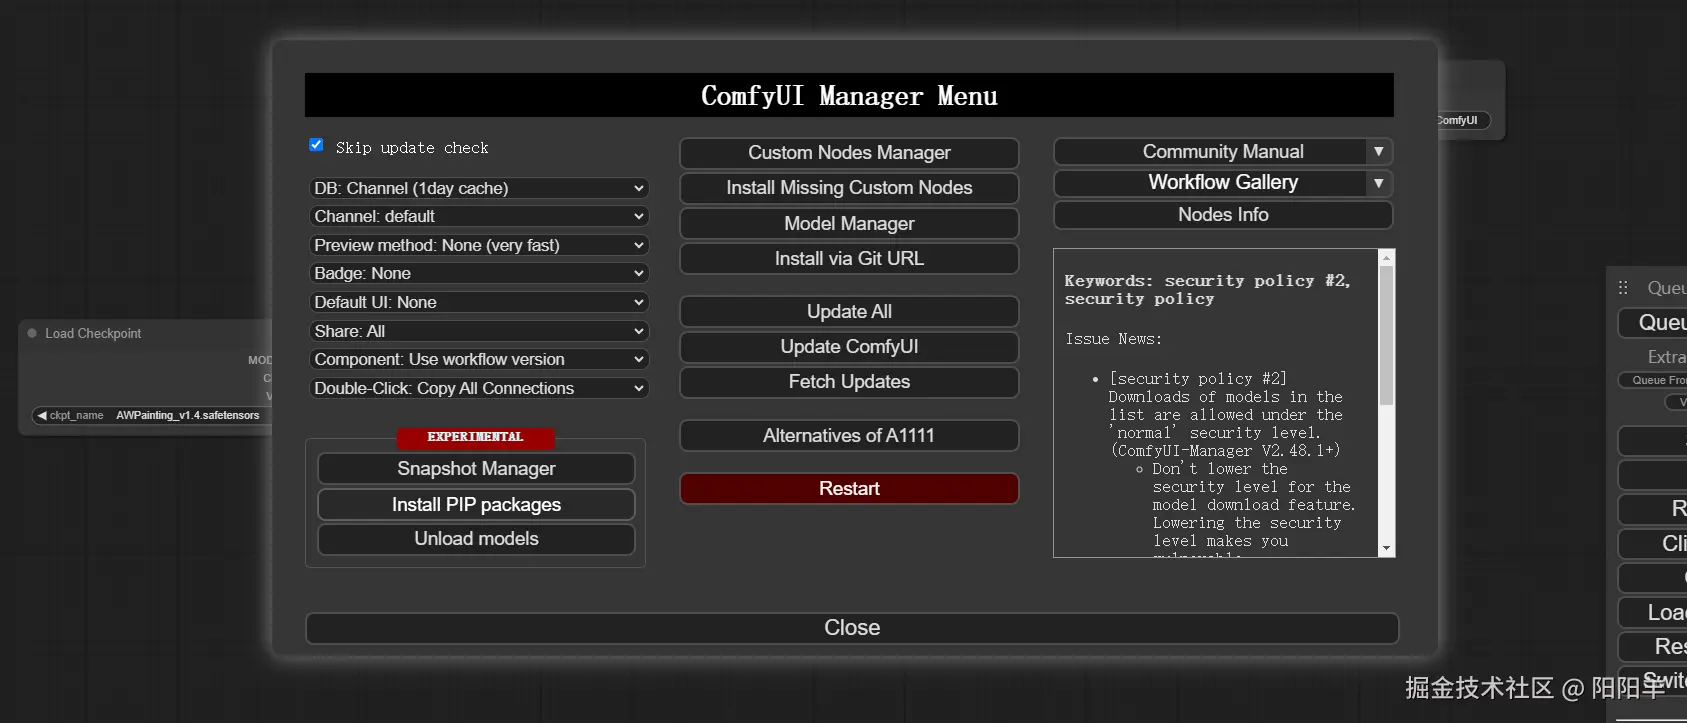Click the news panel scroll down arrow

click(x=1386, y=548)
